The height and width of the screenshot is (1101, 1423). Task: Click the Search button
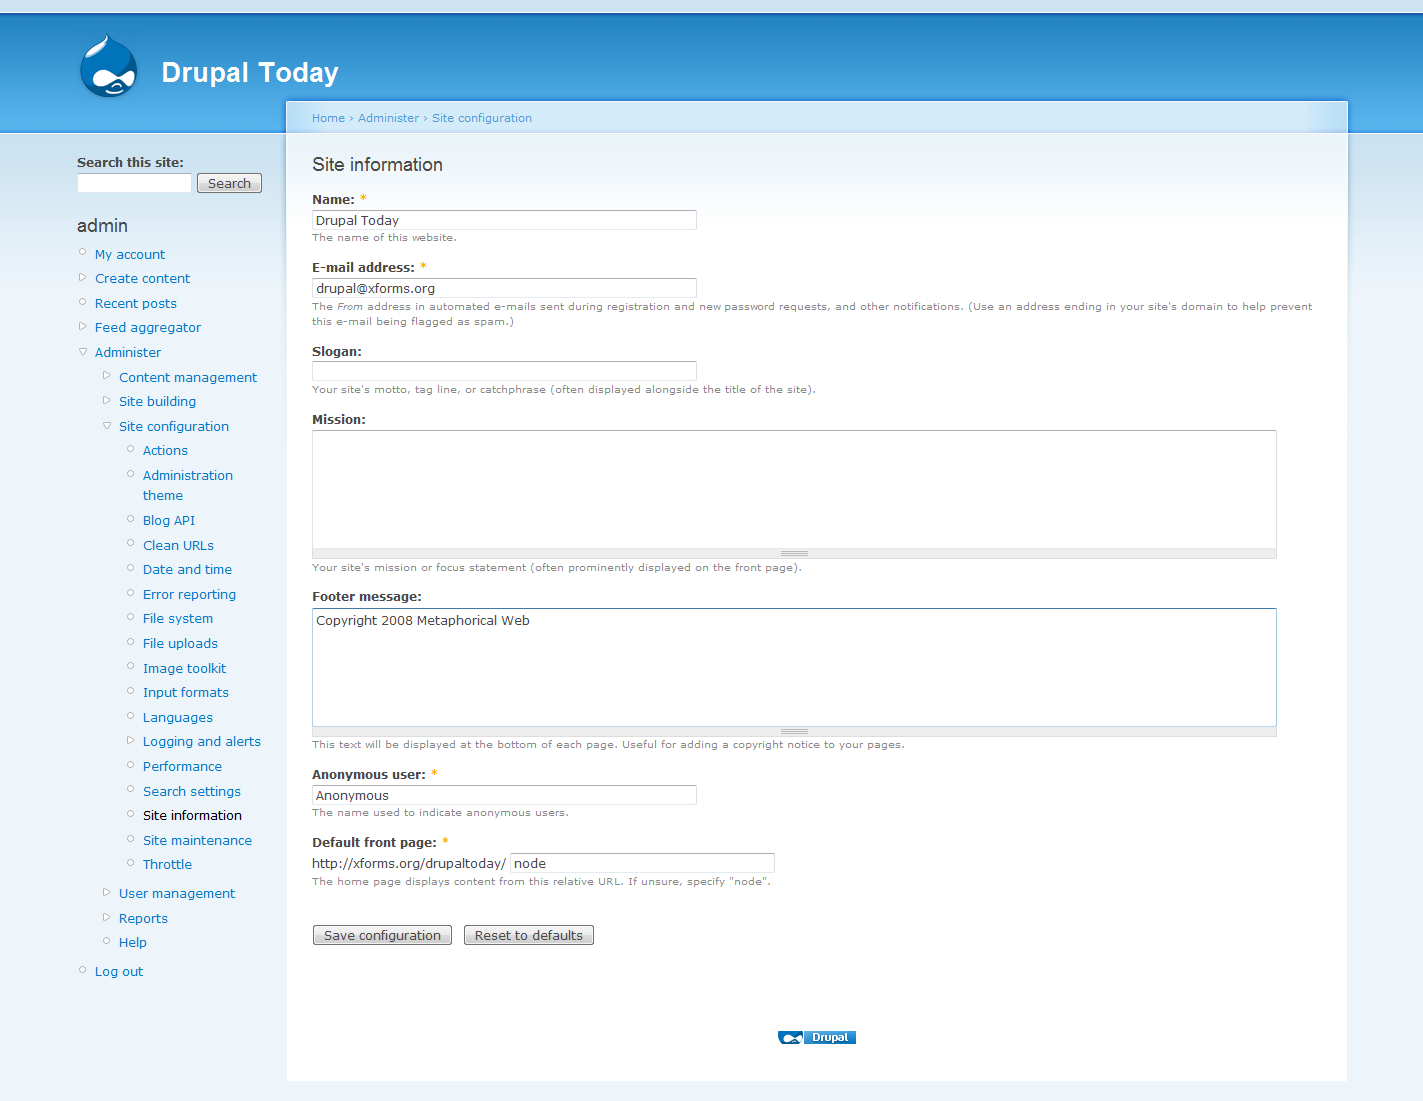[x=229, y=183]
